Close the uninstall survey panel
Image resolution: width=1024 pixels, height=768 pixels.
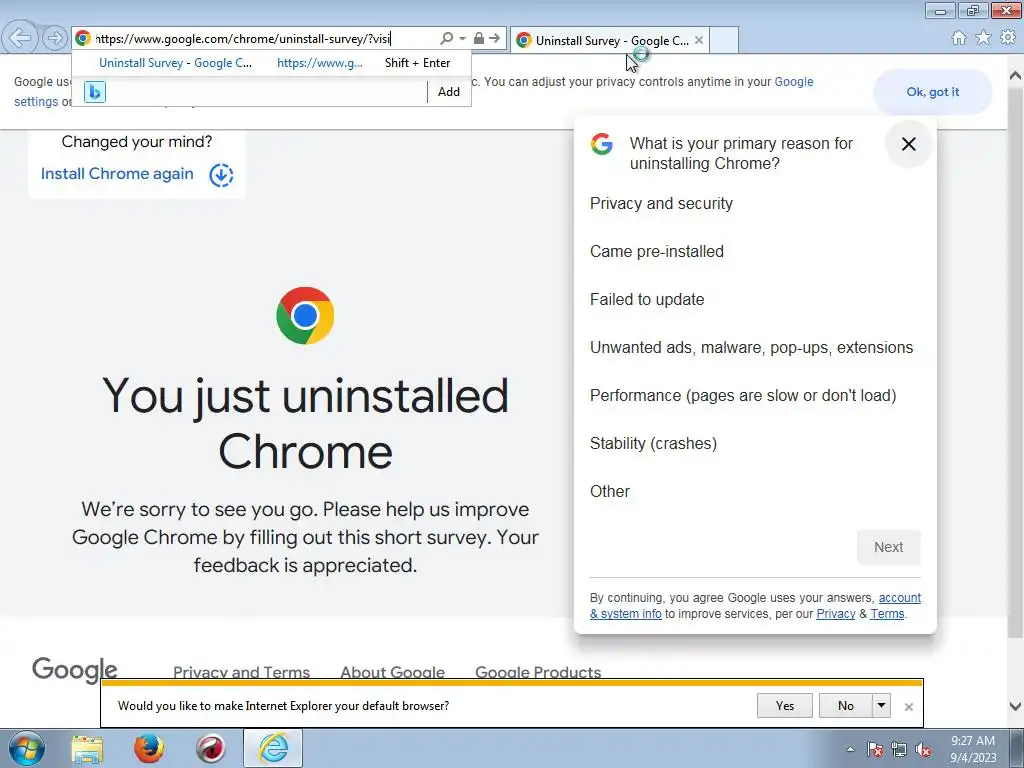[908, 144]
